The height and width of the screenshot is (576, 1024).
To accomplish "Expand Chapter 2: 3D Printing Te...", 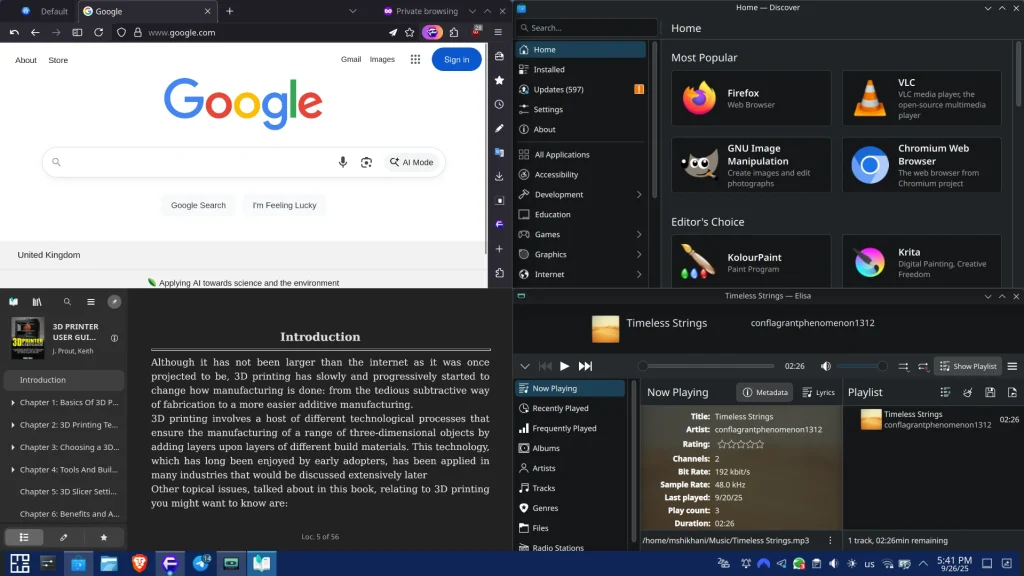I will point(12,424).
